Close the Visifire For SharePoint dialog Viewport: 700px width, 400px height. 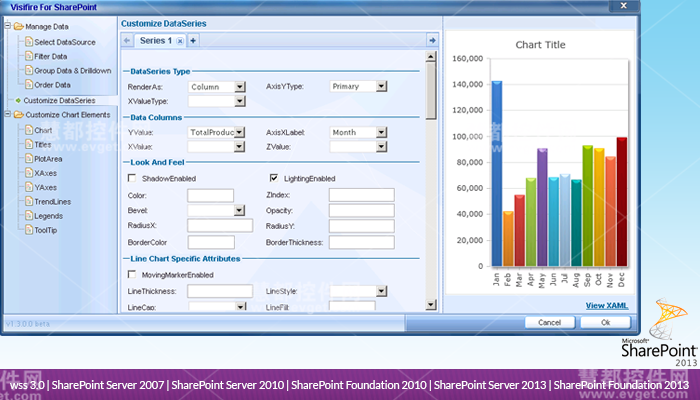[624, 6]
